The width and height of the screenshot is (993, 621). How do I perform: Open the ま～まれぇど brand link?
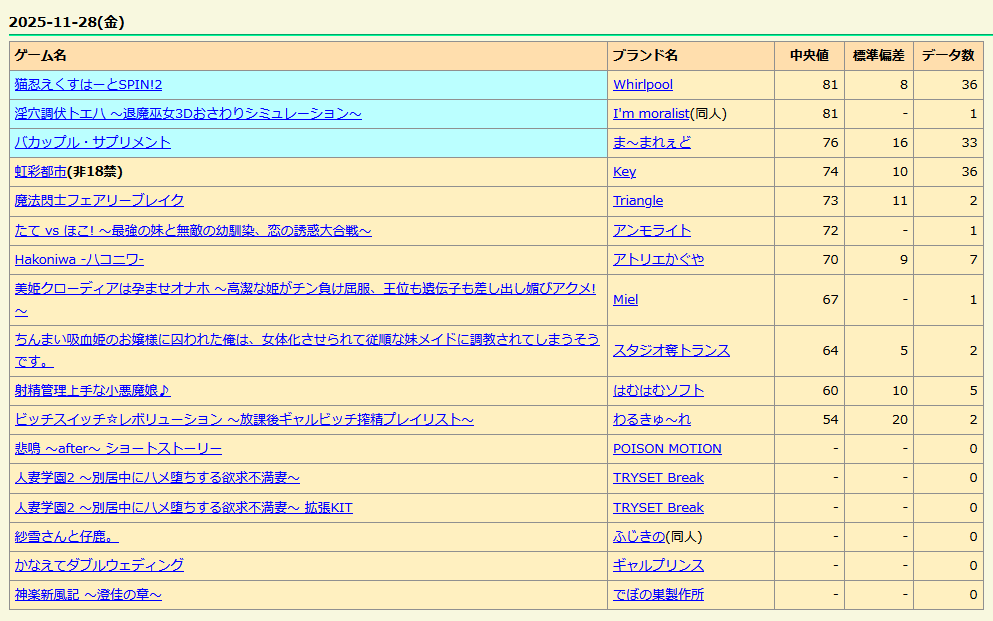point(652,142)
